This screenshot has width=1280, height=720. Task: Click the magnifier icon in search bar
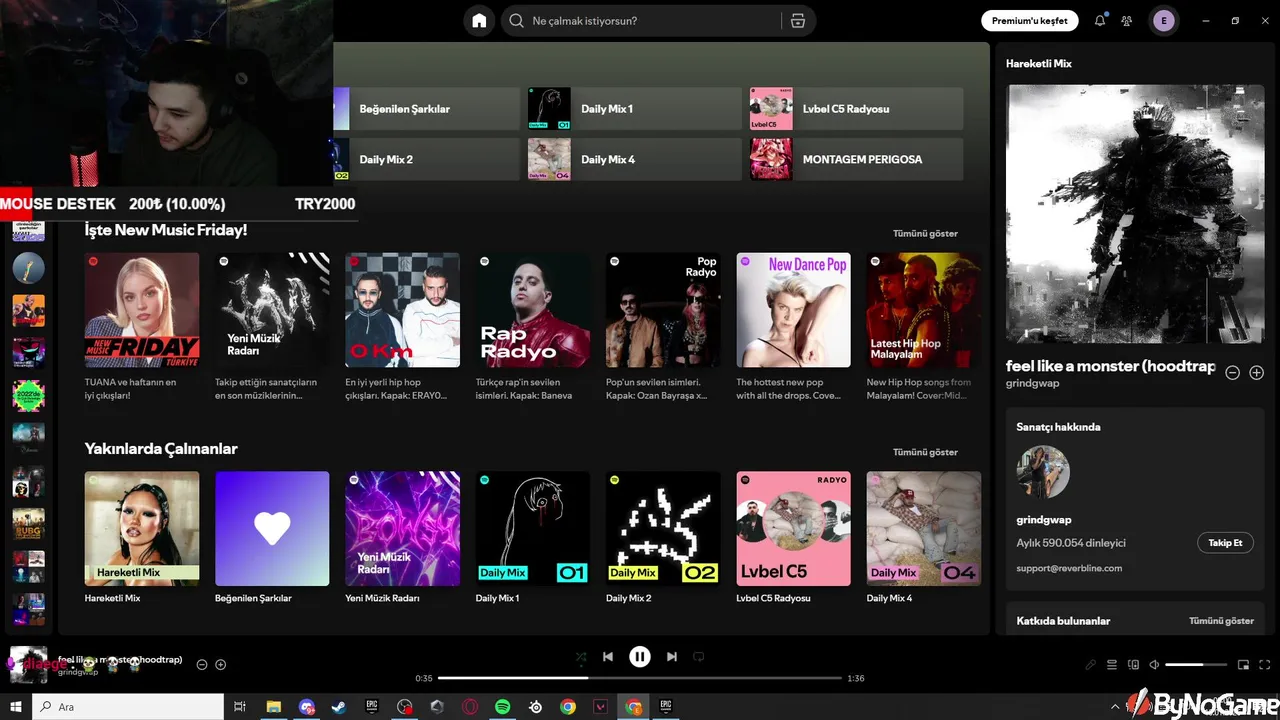pos(516,21)
